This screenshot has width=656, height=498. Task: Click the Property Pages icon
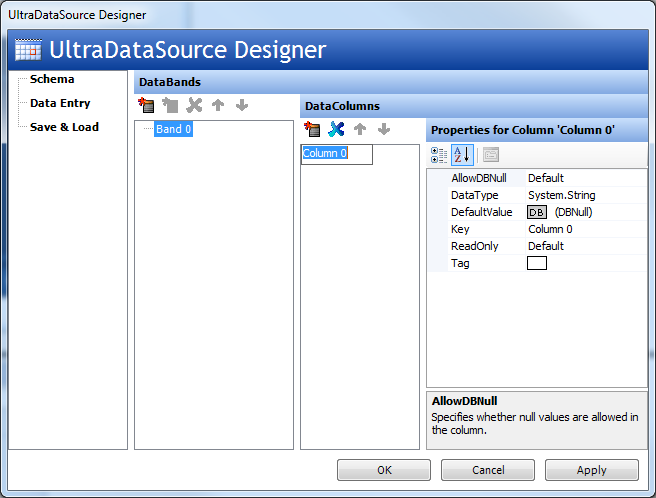coord(491,155)
